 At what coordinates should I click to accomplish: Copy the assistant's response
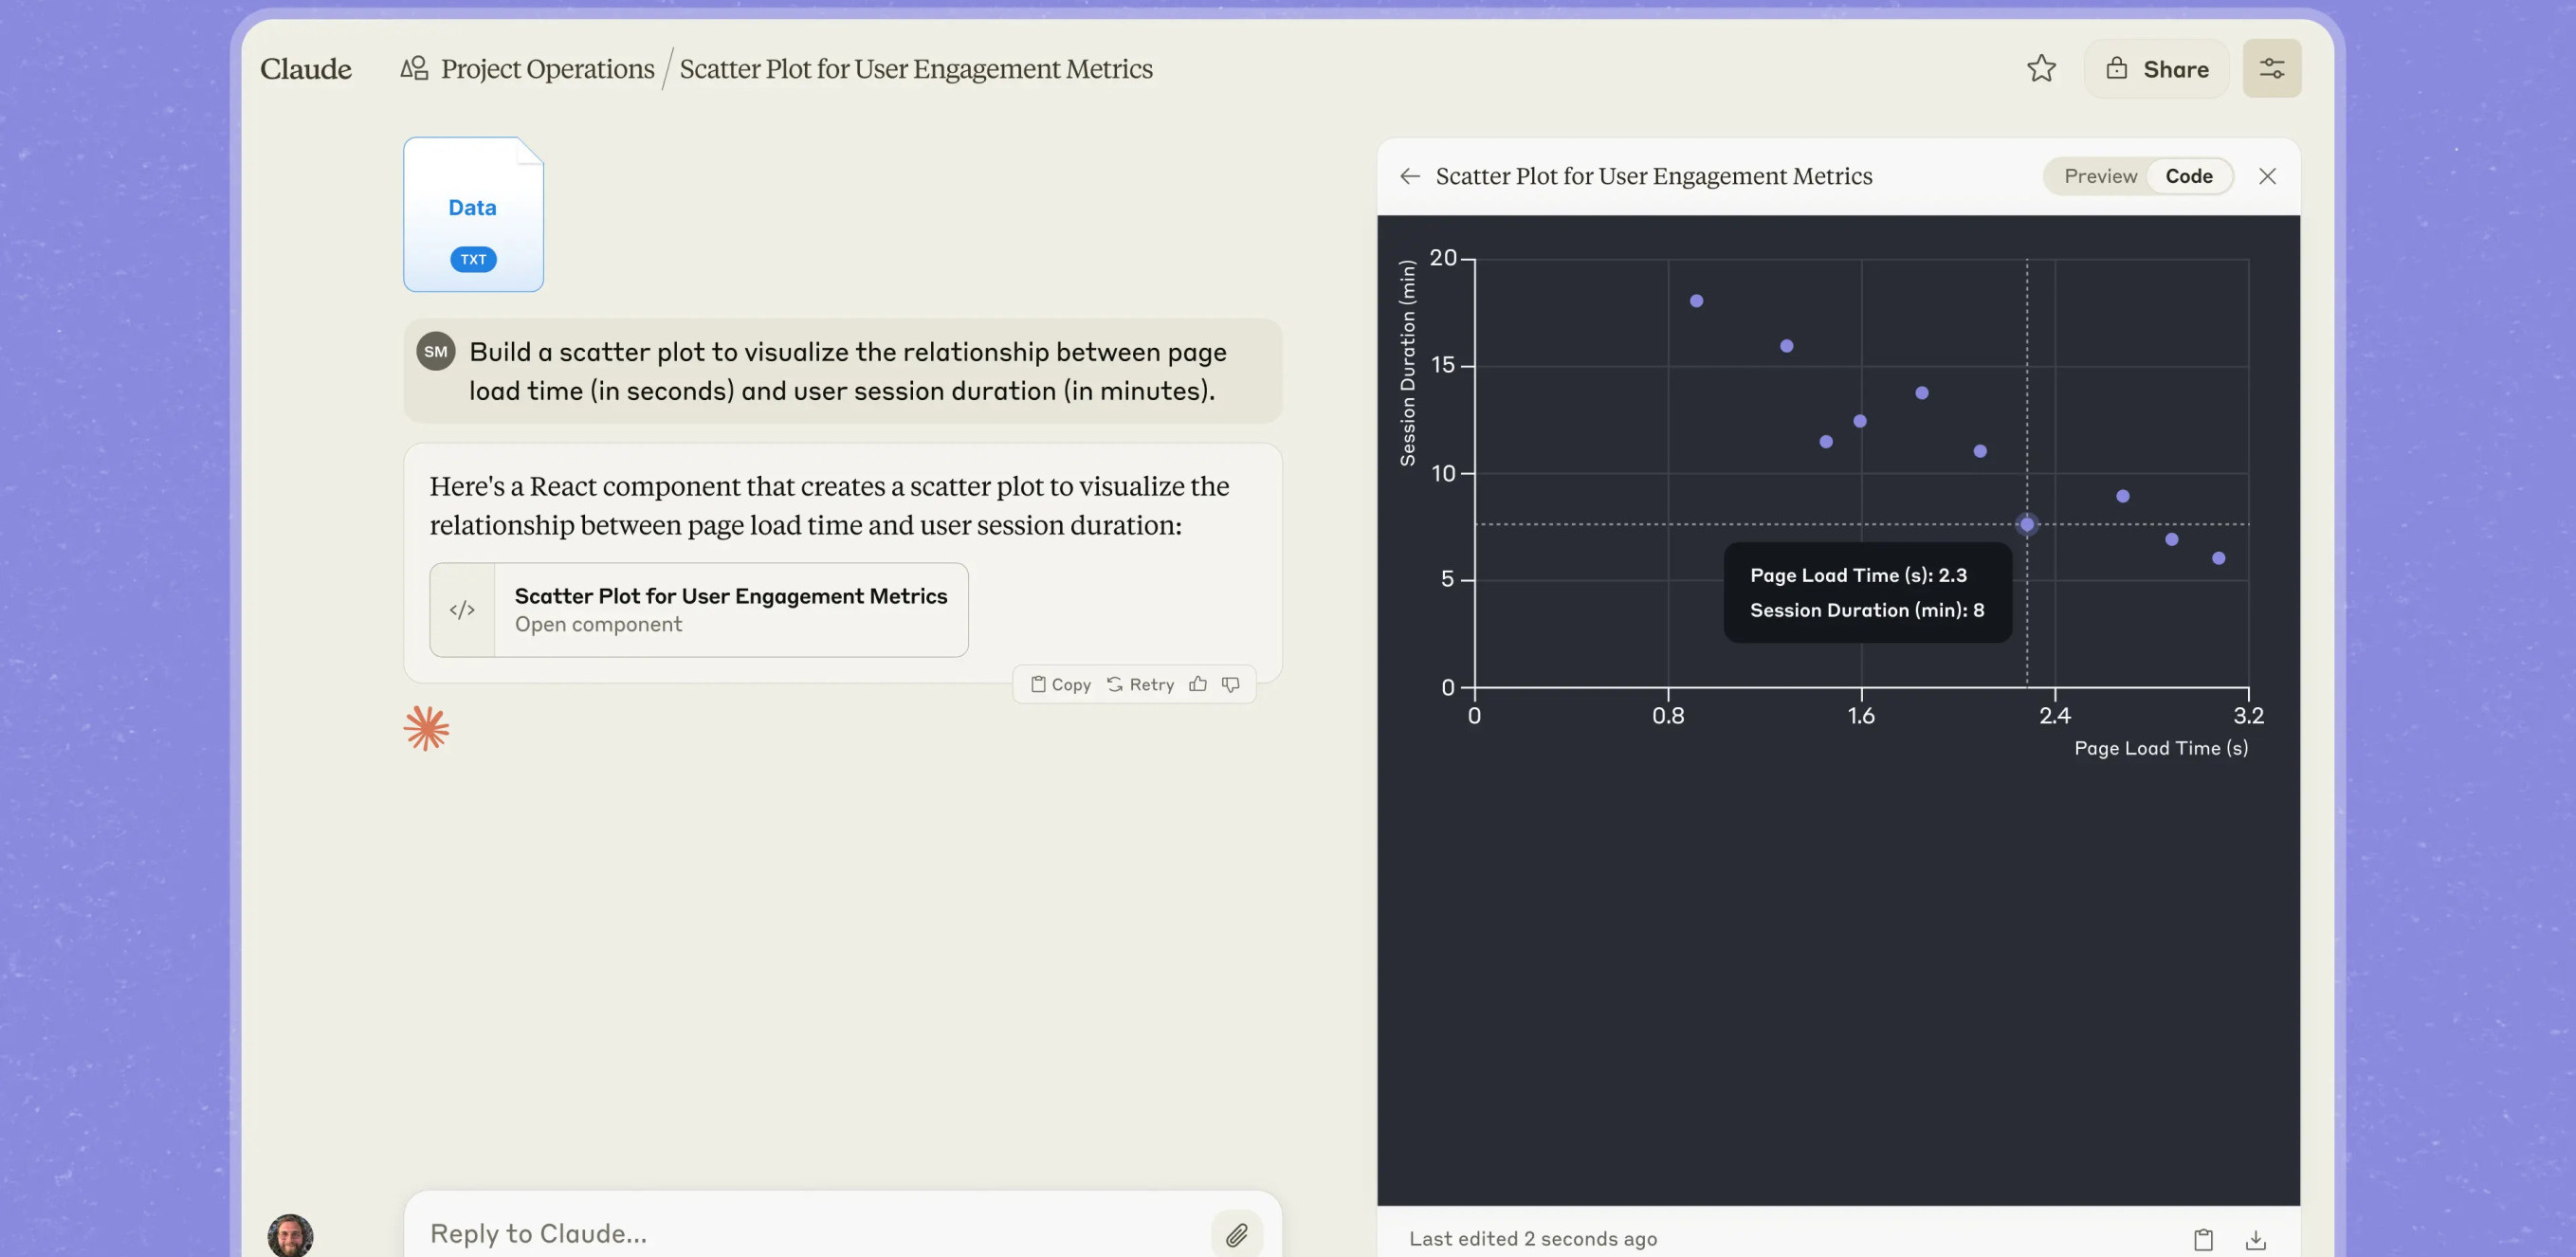1061,684
